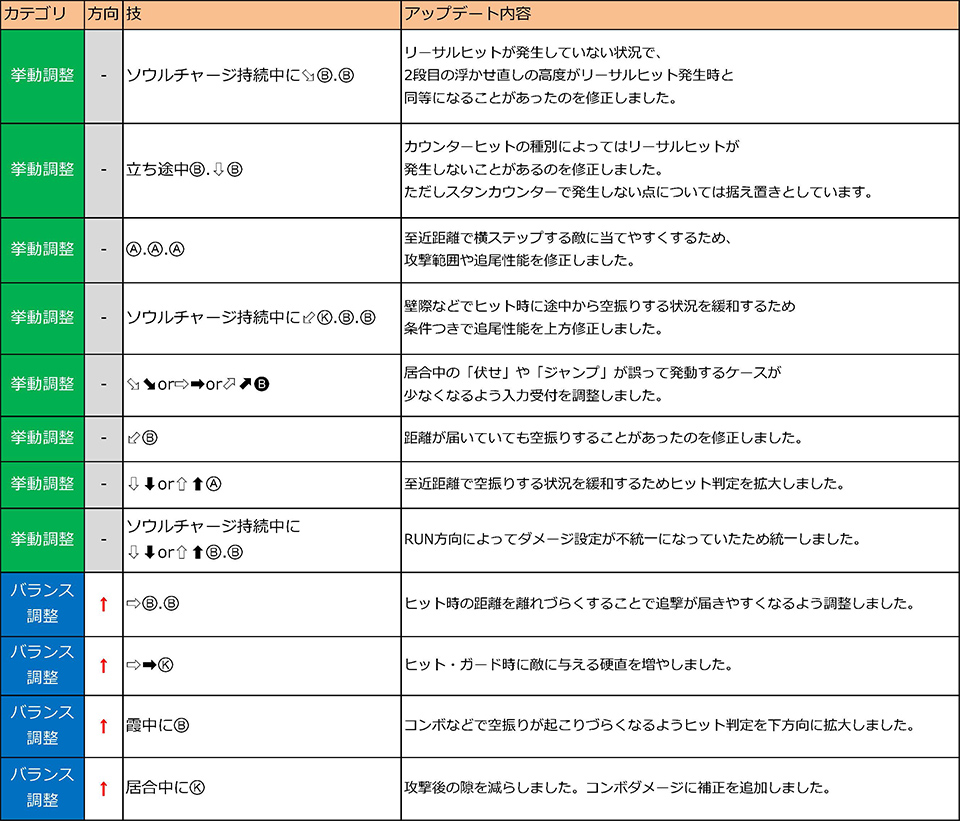Click the red up arrow beside ⇨➡Ⓚ
The height and width of the screenshot is (821, 960).
(103, 665)
